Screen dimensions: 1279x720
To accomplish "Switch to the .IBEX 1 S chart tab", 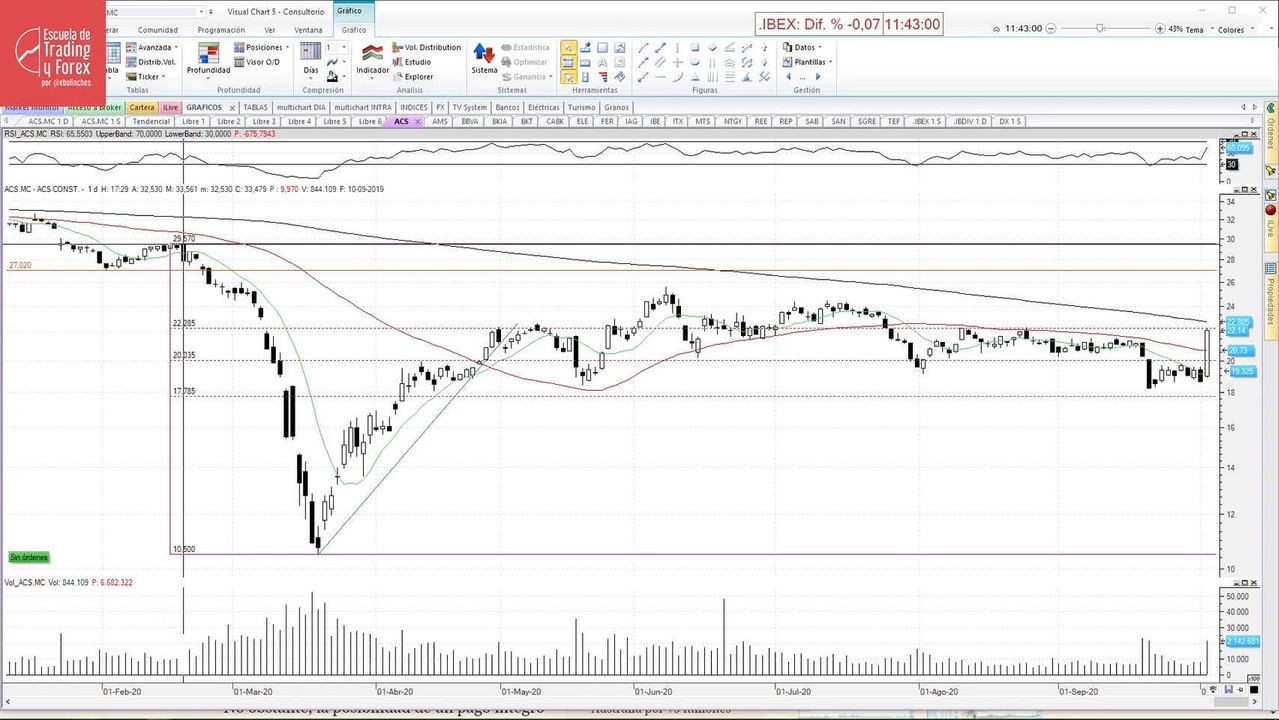I will pos(927,121).
